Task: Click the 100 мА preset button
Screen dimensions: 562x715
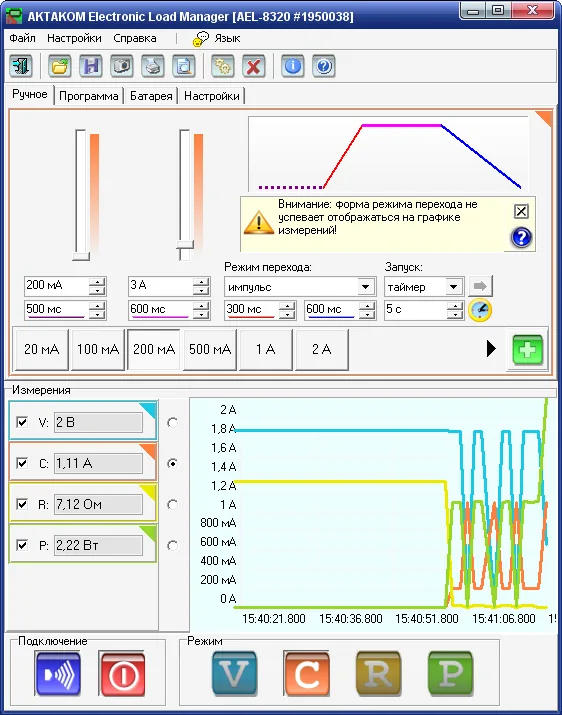Action: (x=98, y=349)
